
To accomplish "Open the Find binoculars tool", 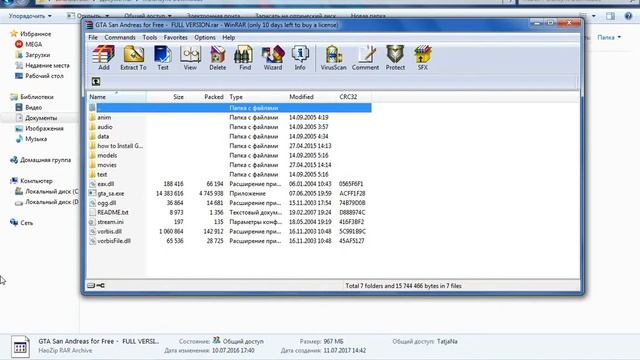I will [x=245, y=58].
